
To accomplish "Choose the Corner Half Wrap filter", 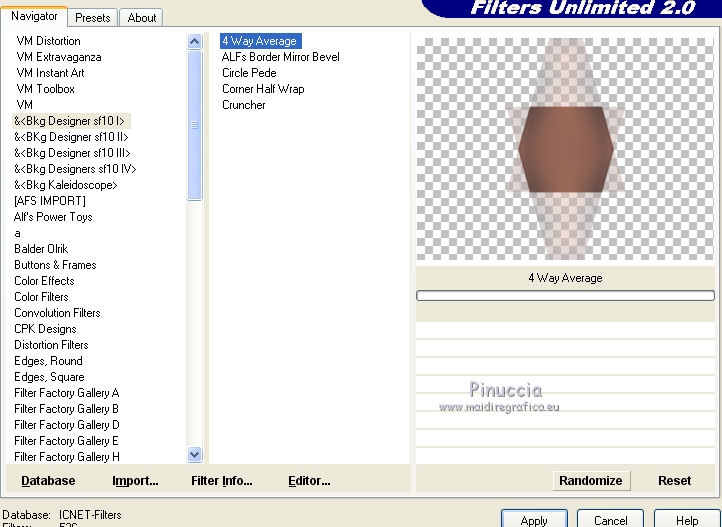I will pos(263,89).
